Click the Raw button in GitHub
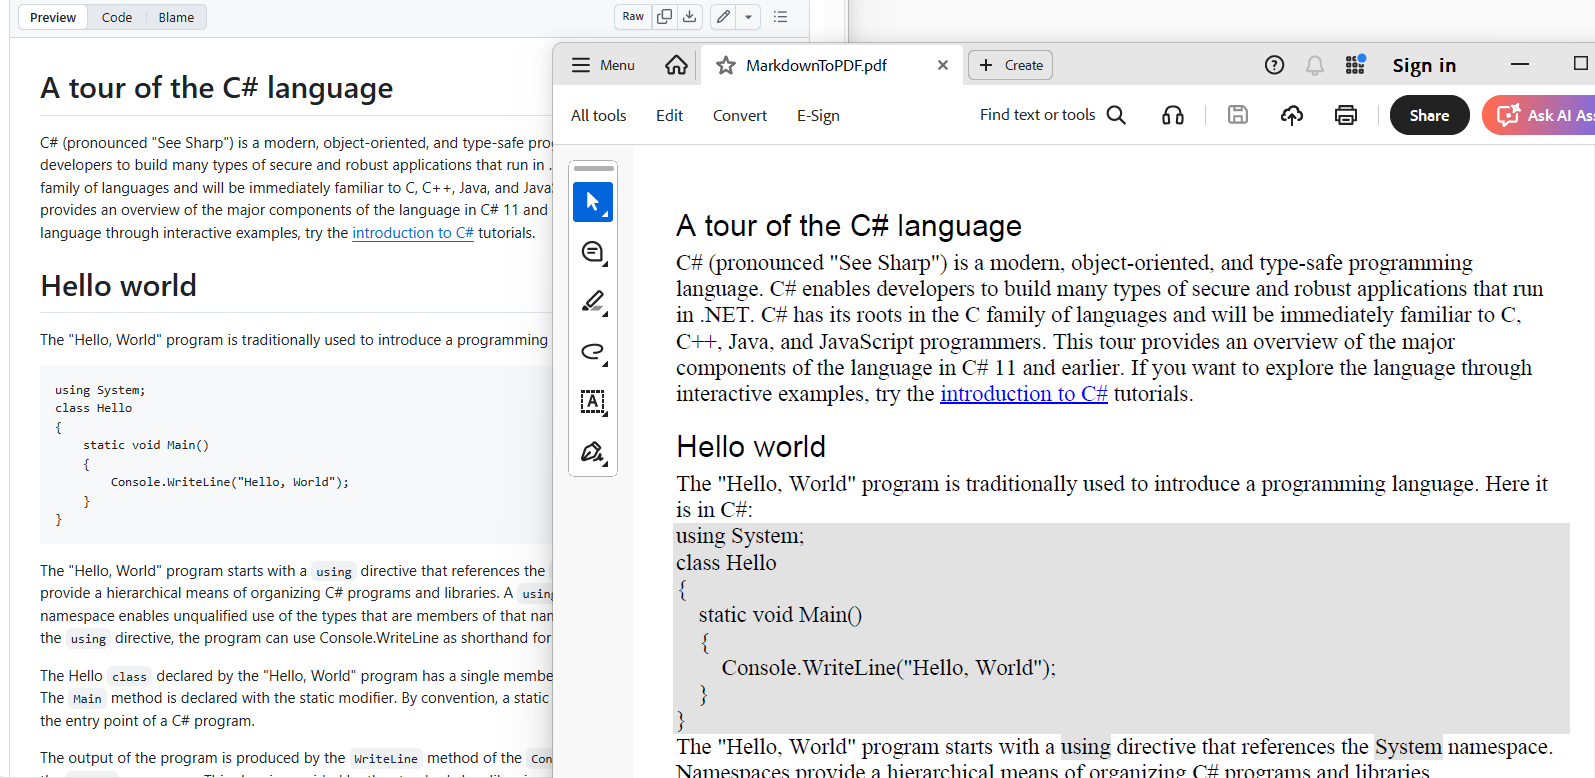1595x778 pixels. (633, 16)
